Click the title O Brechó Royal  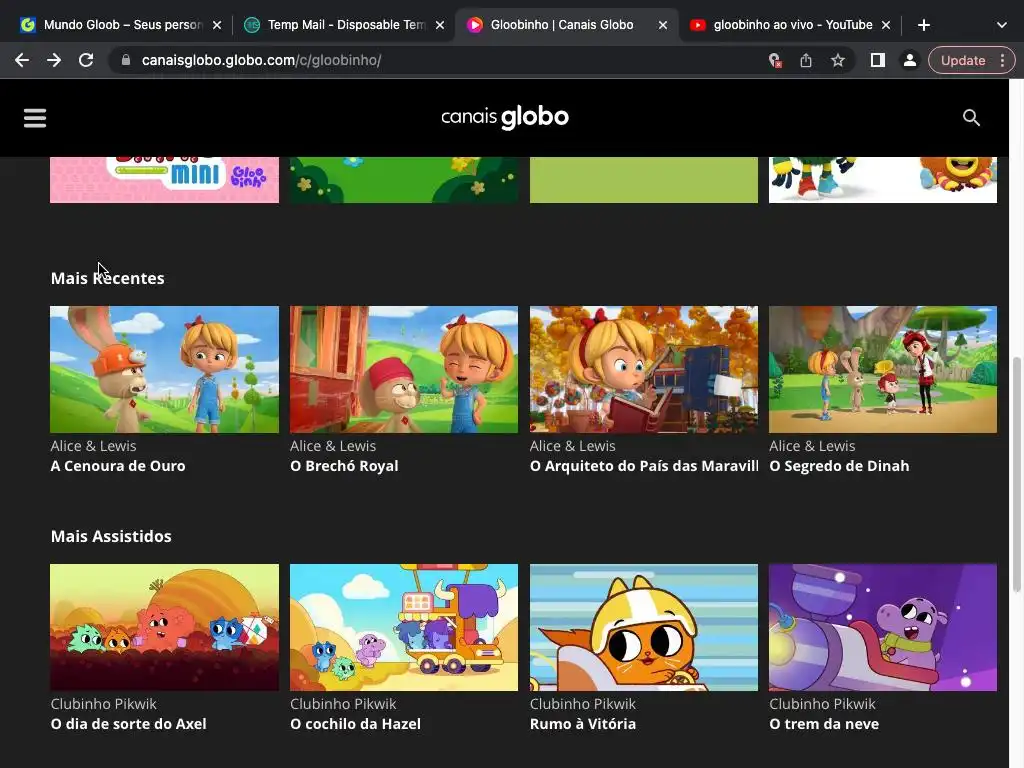click(344, 466)
